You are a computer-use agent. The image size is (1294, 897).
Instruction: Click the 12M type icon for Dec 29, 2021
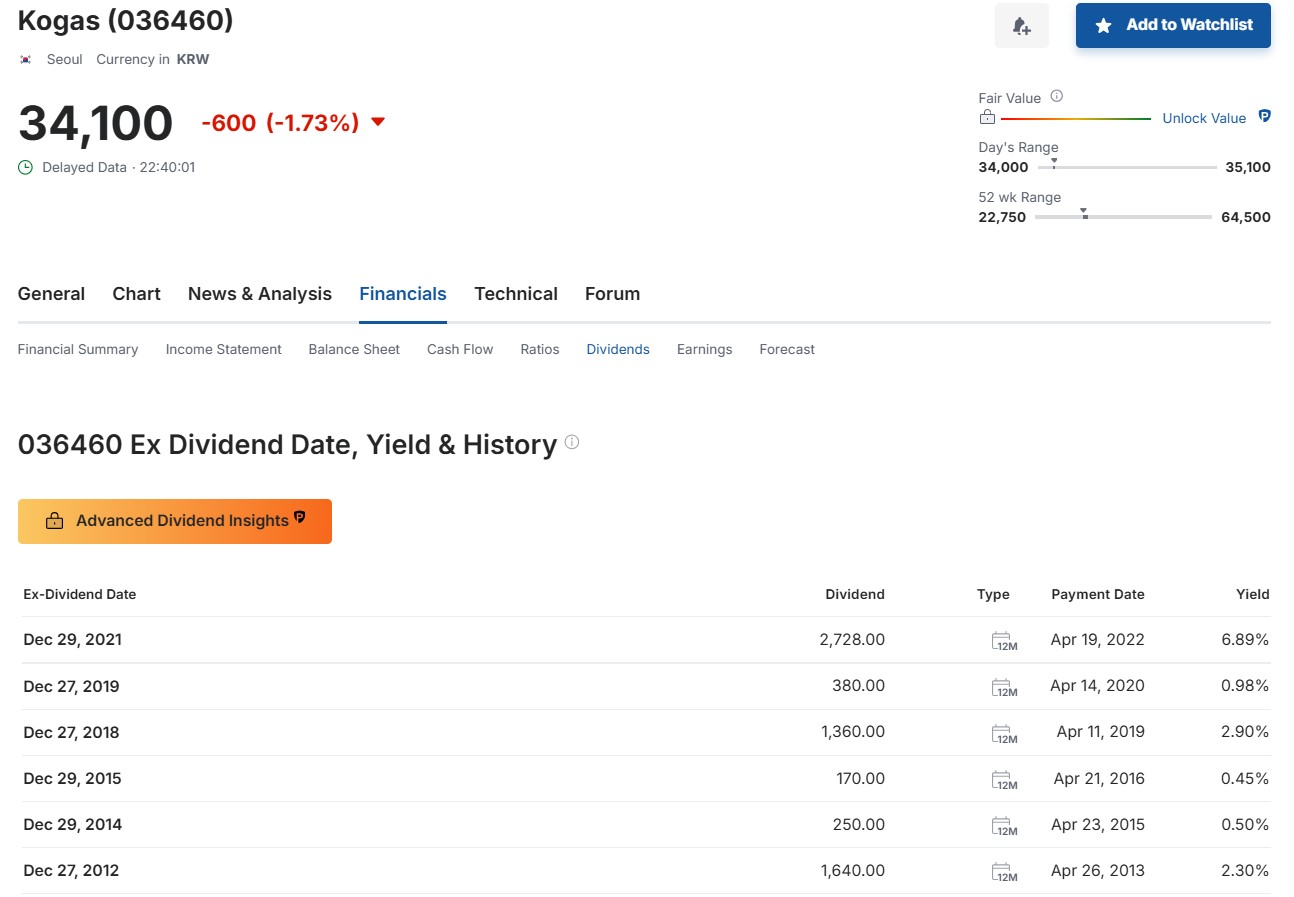(x=1004, y=641)
